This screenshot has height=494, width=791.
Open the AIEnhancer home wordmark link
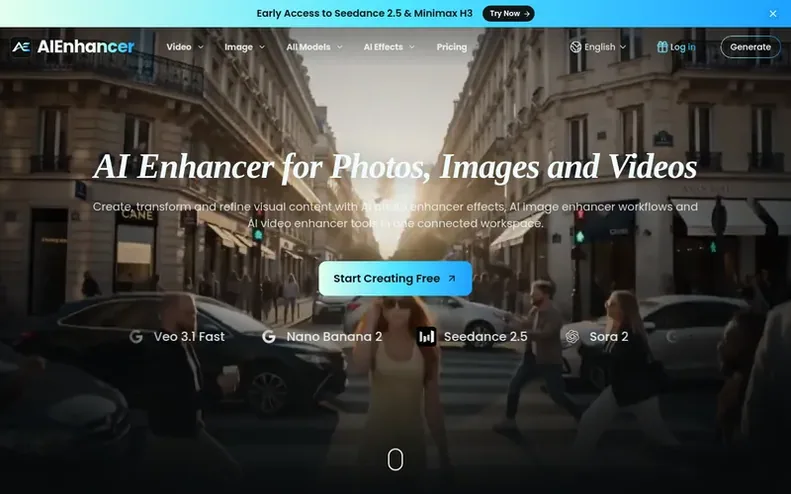tap(86, 47)
